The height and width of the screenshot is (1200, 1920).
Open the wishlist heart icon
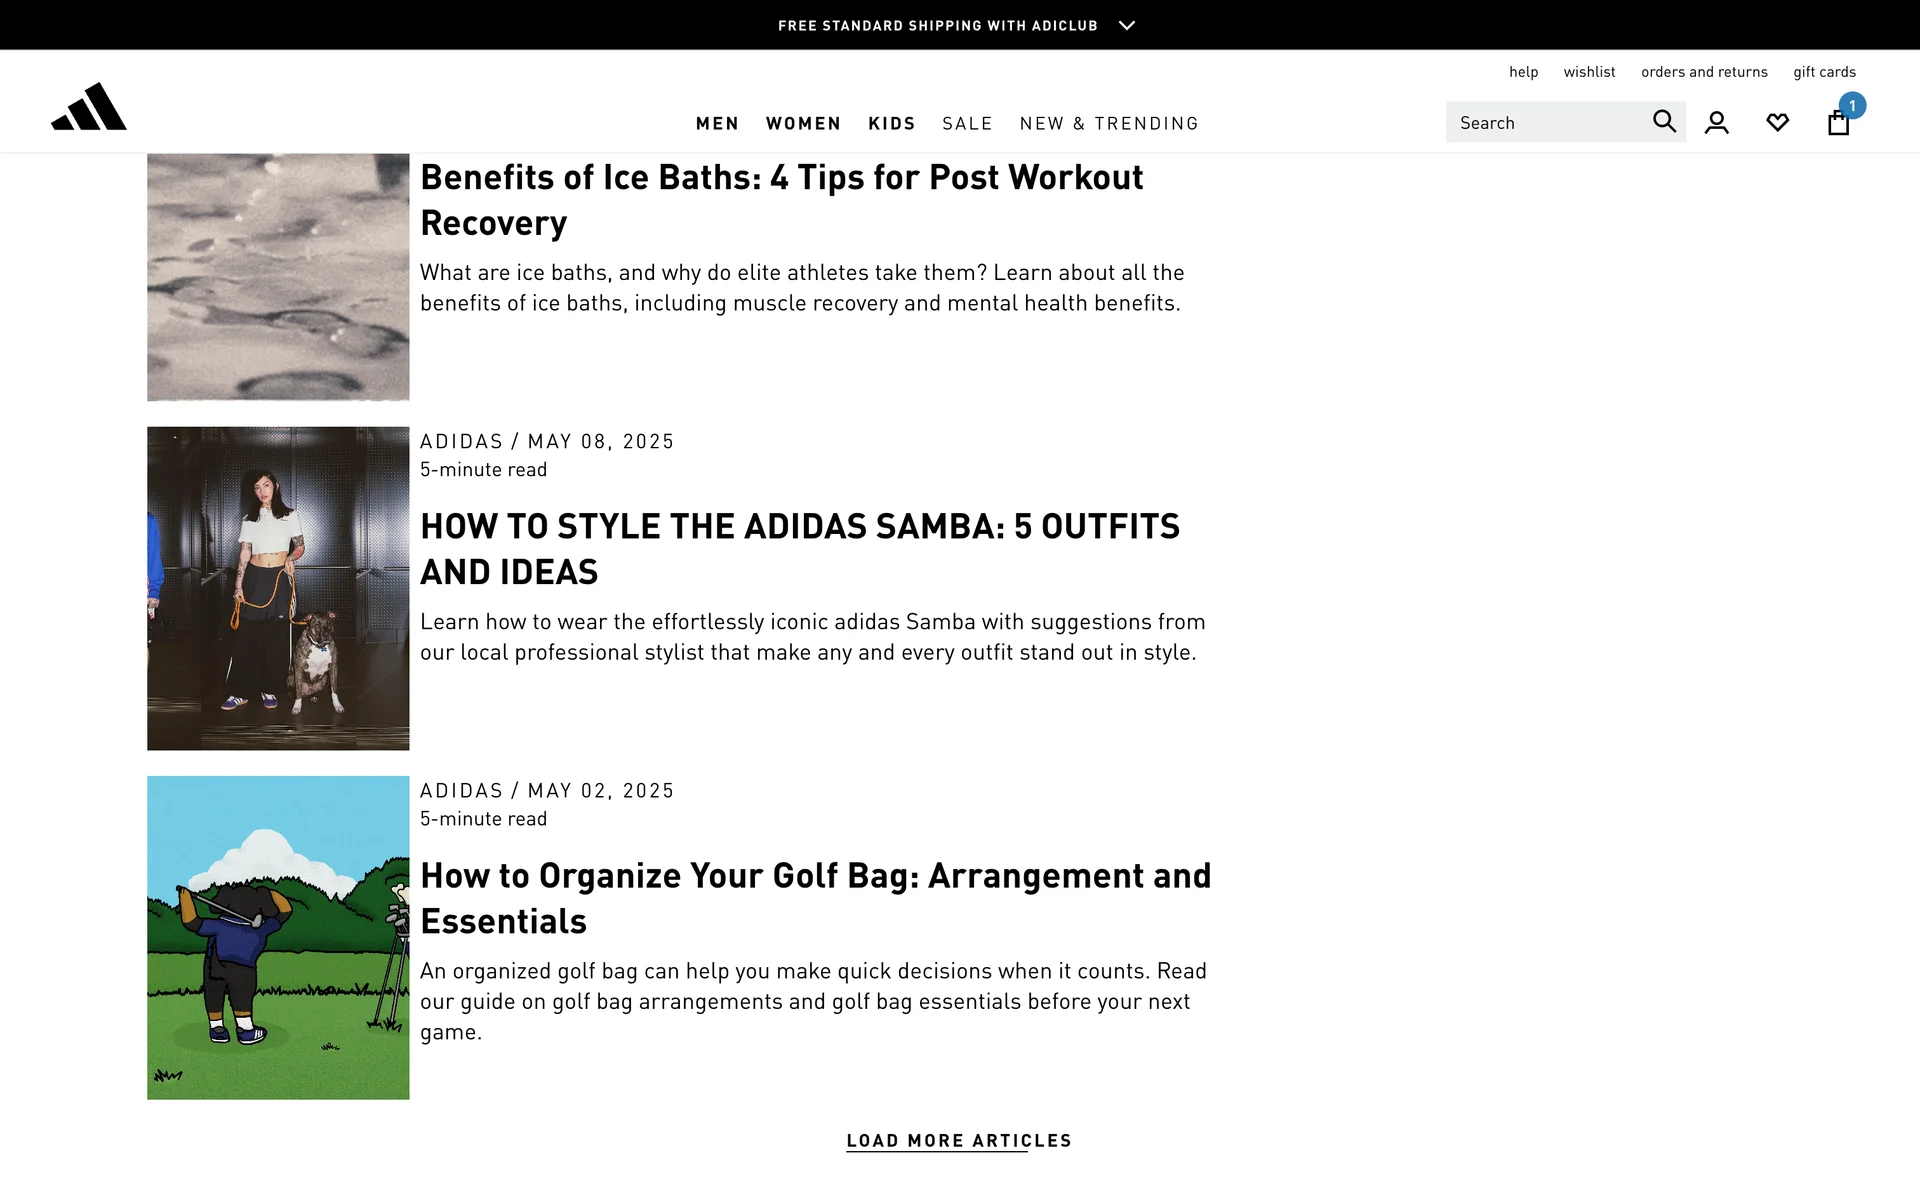pos(1777,122)
